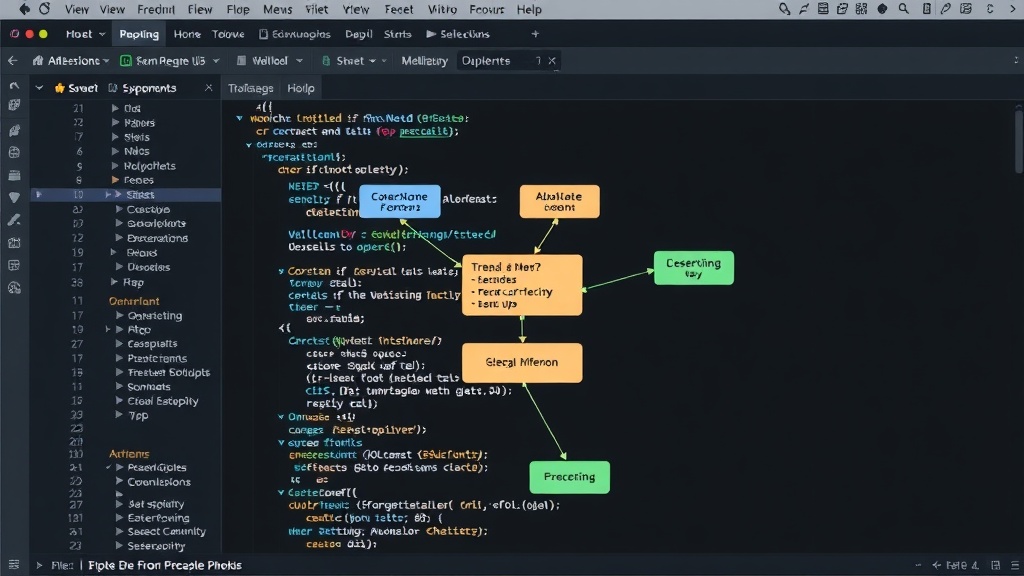Select the pencil tool in the left sidebar

point(14,220)
